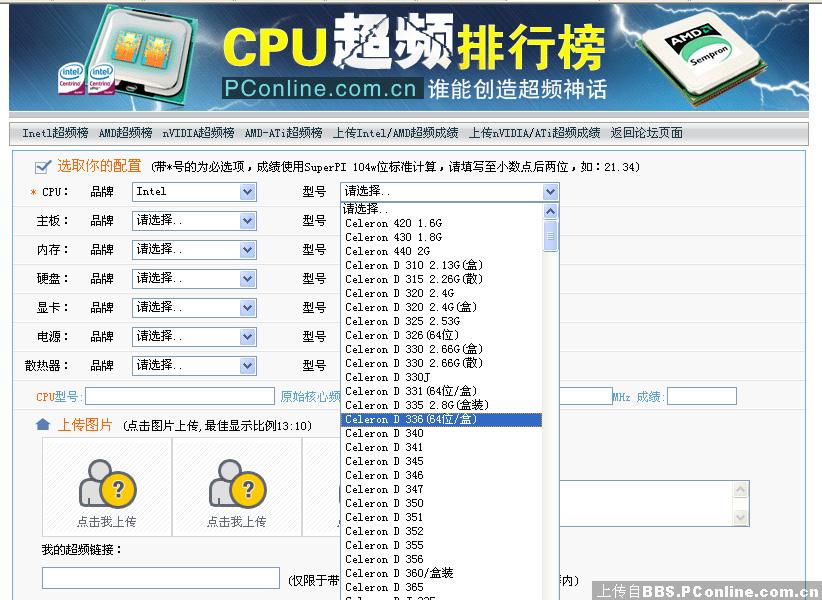Select Celeron D 345 option
The width and height of the screenshot is (822, 600).
pyautogui.click(x=441, y=462)
